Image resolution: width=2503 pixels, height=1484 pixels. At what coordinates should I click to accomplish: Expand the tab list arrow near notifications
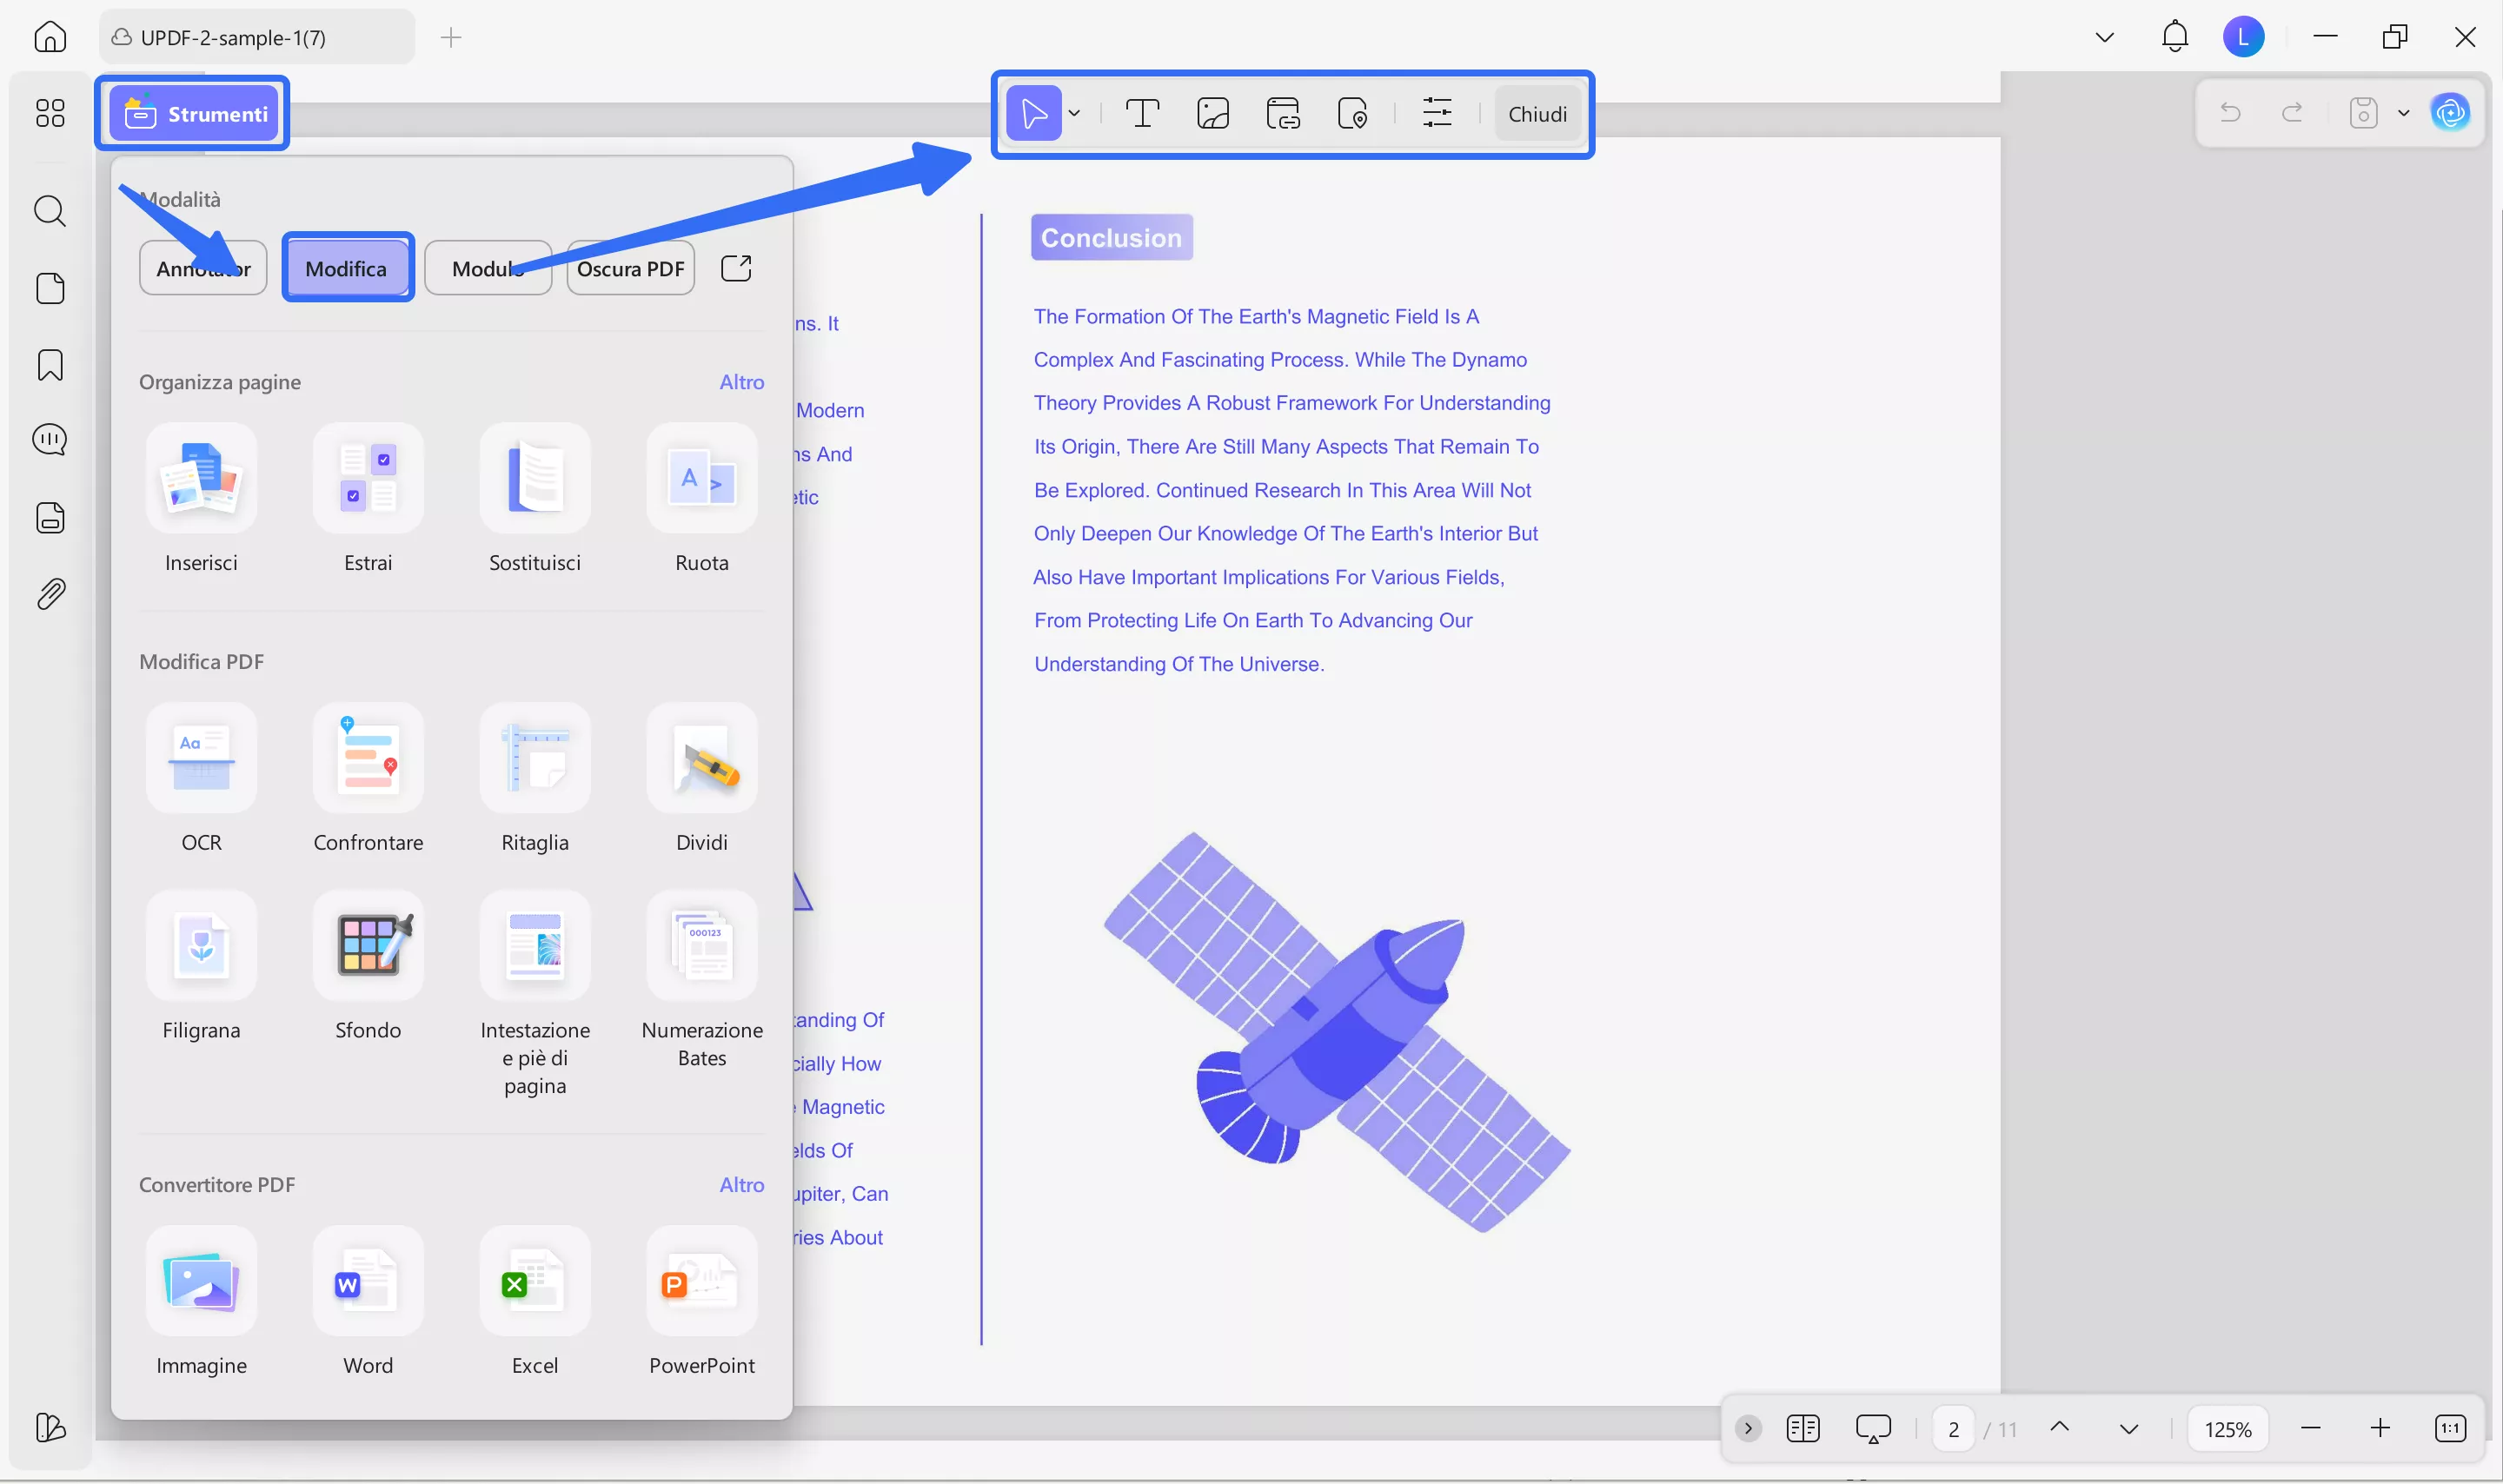point(2104,36)
